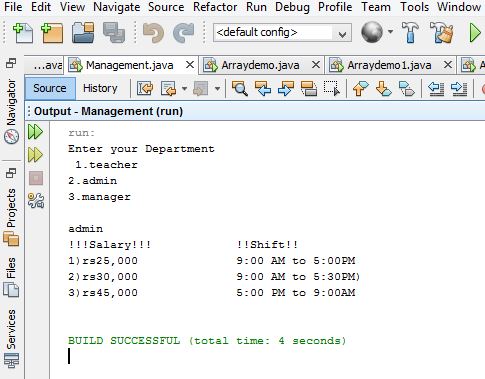Image resolution: width=485 pixels, height=379 pixels.
Task: Click the green Run Project icon
Action: click(474, 32)
